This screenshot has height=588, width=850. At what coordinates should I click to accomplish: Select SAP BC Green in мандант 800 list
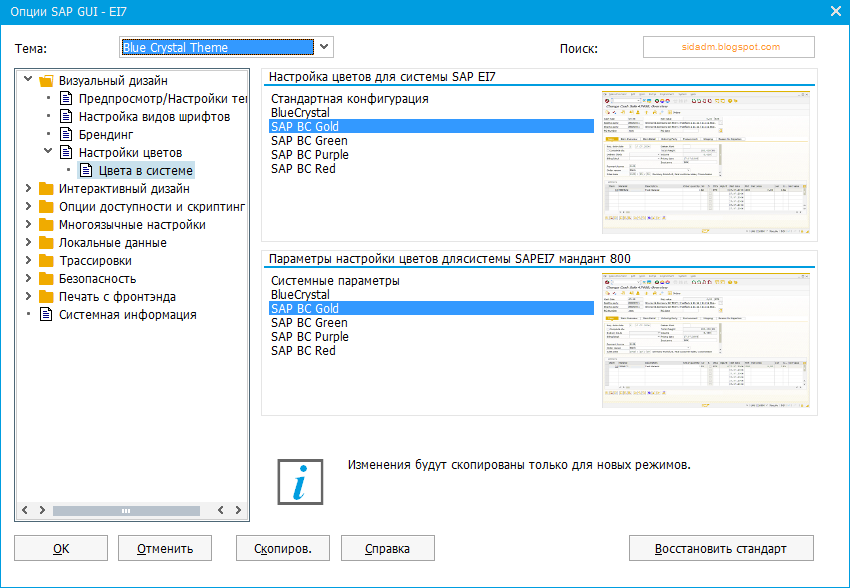(x=309, y=322)
